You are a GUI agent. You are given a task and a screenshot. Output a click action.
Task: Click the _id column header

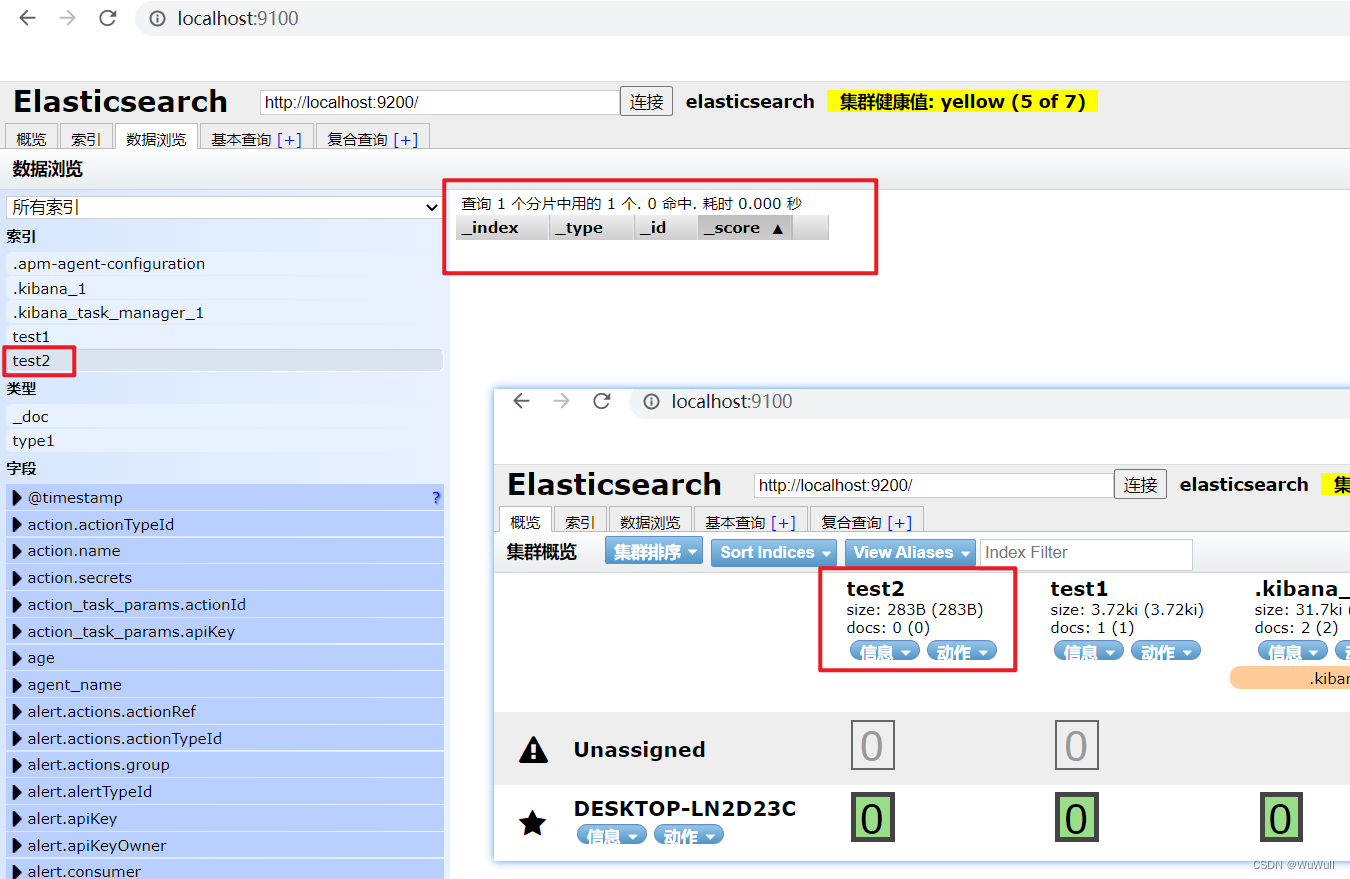pos(666,228)
